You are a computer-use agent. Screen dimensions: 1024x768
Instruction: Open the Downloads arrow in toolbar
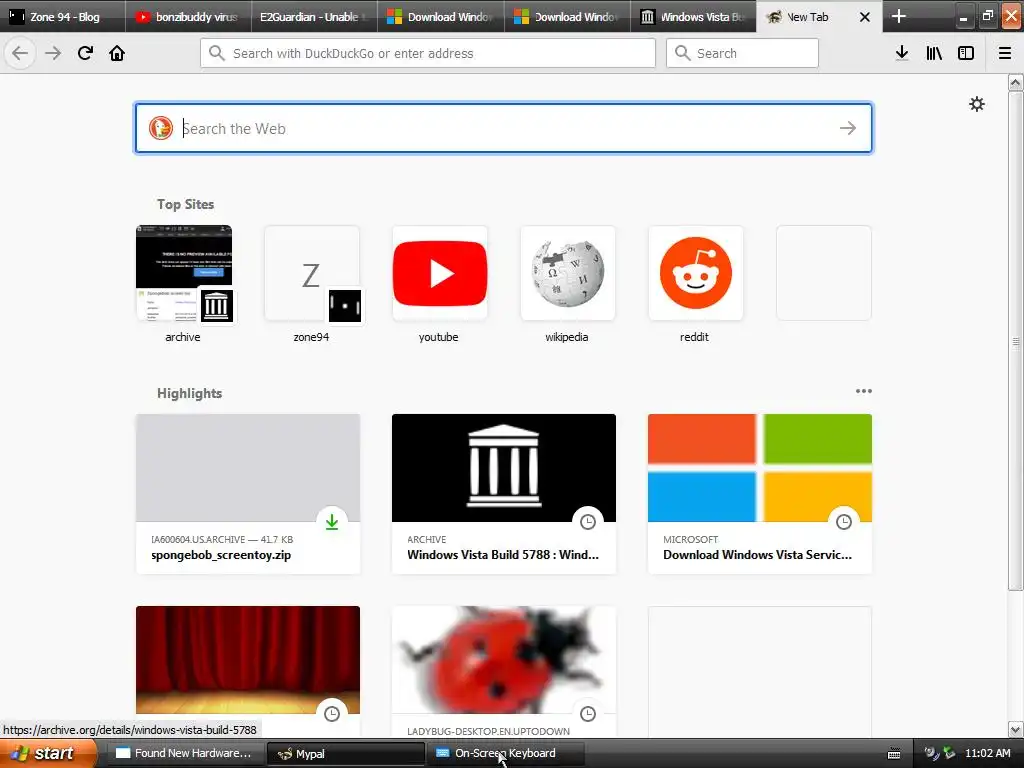tap(902, 53)
